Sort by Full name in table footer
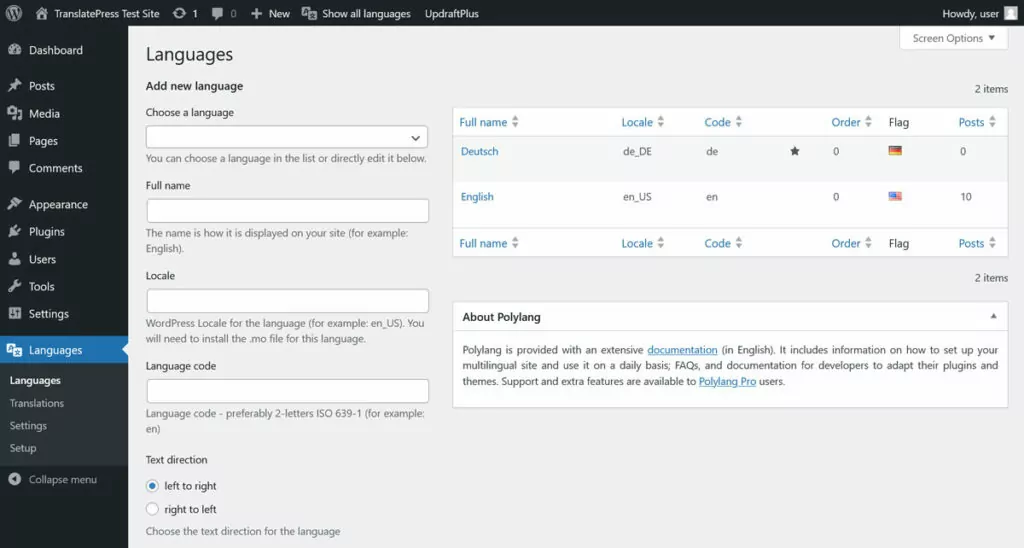The image size is (1024, 548). [488, 243]
